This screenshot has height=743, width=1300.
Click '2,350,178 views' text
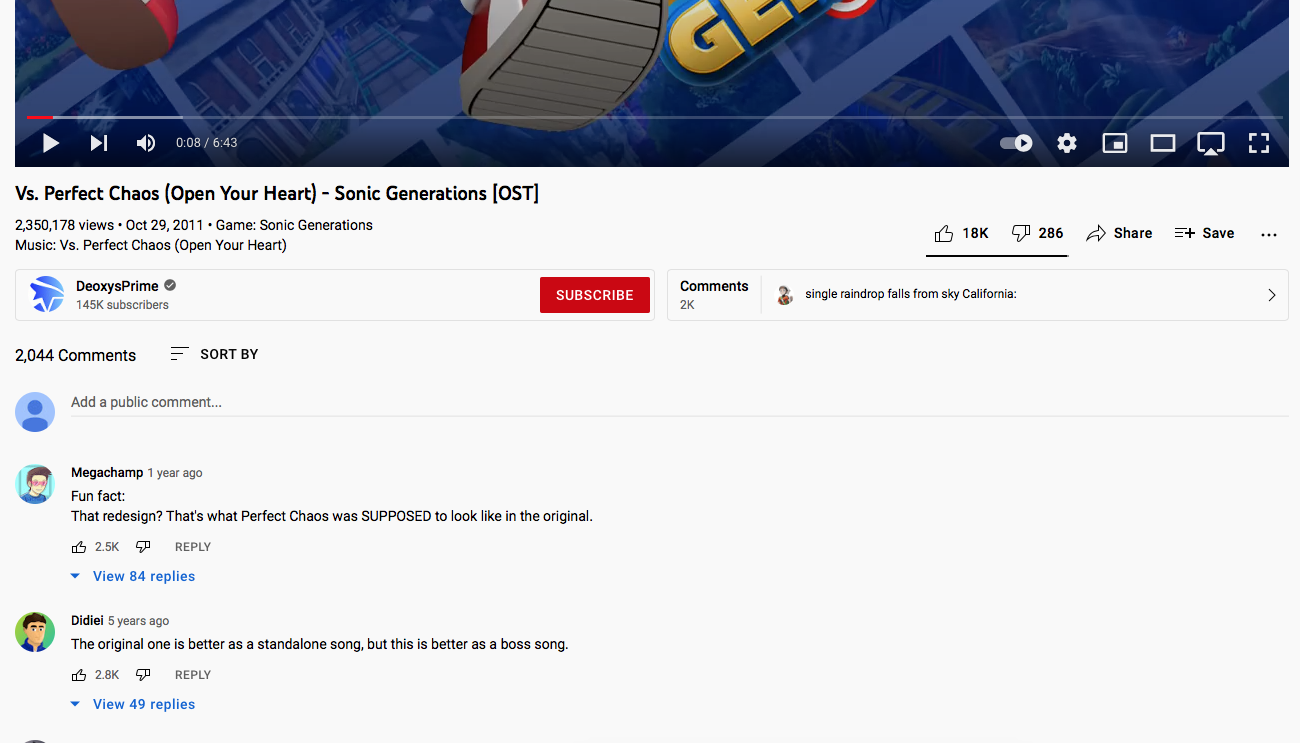tap(64, 225)
